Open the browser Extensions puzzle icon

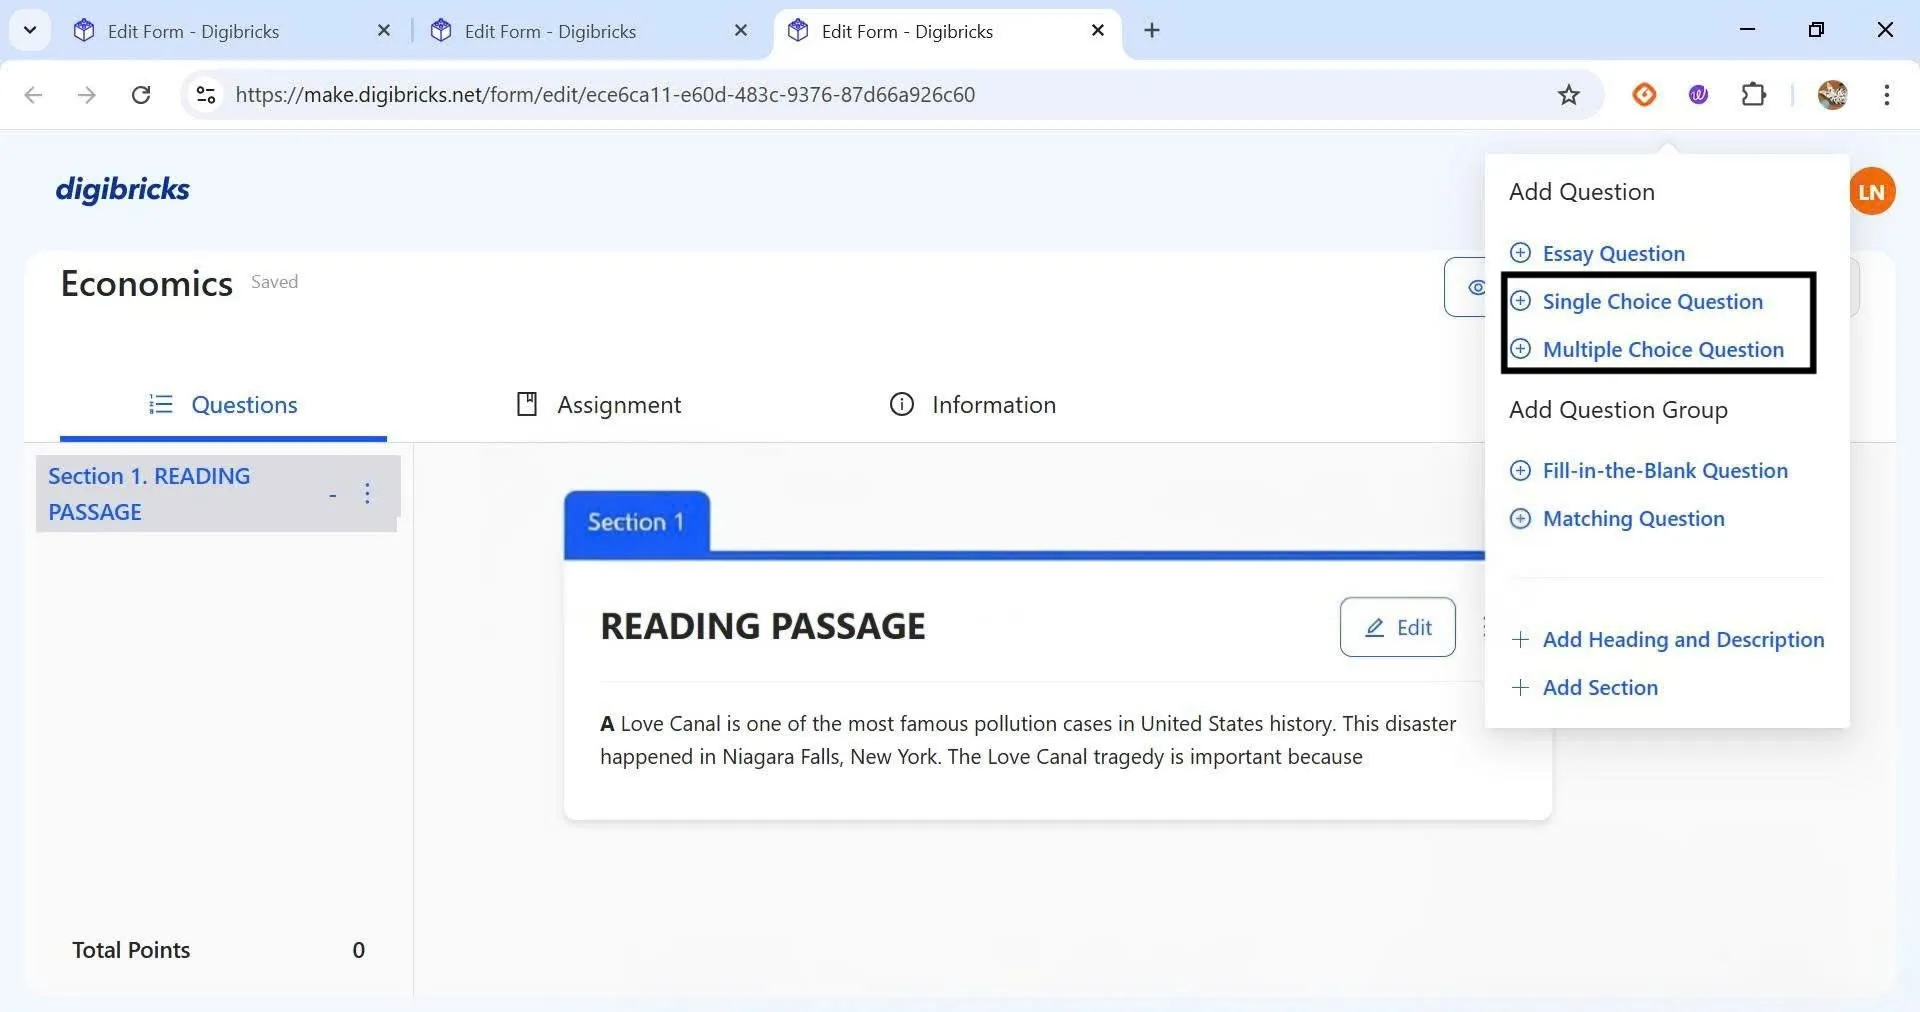1753,95
